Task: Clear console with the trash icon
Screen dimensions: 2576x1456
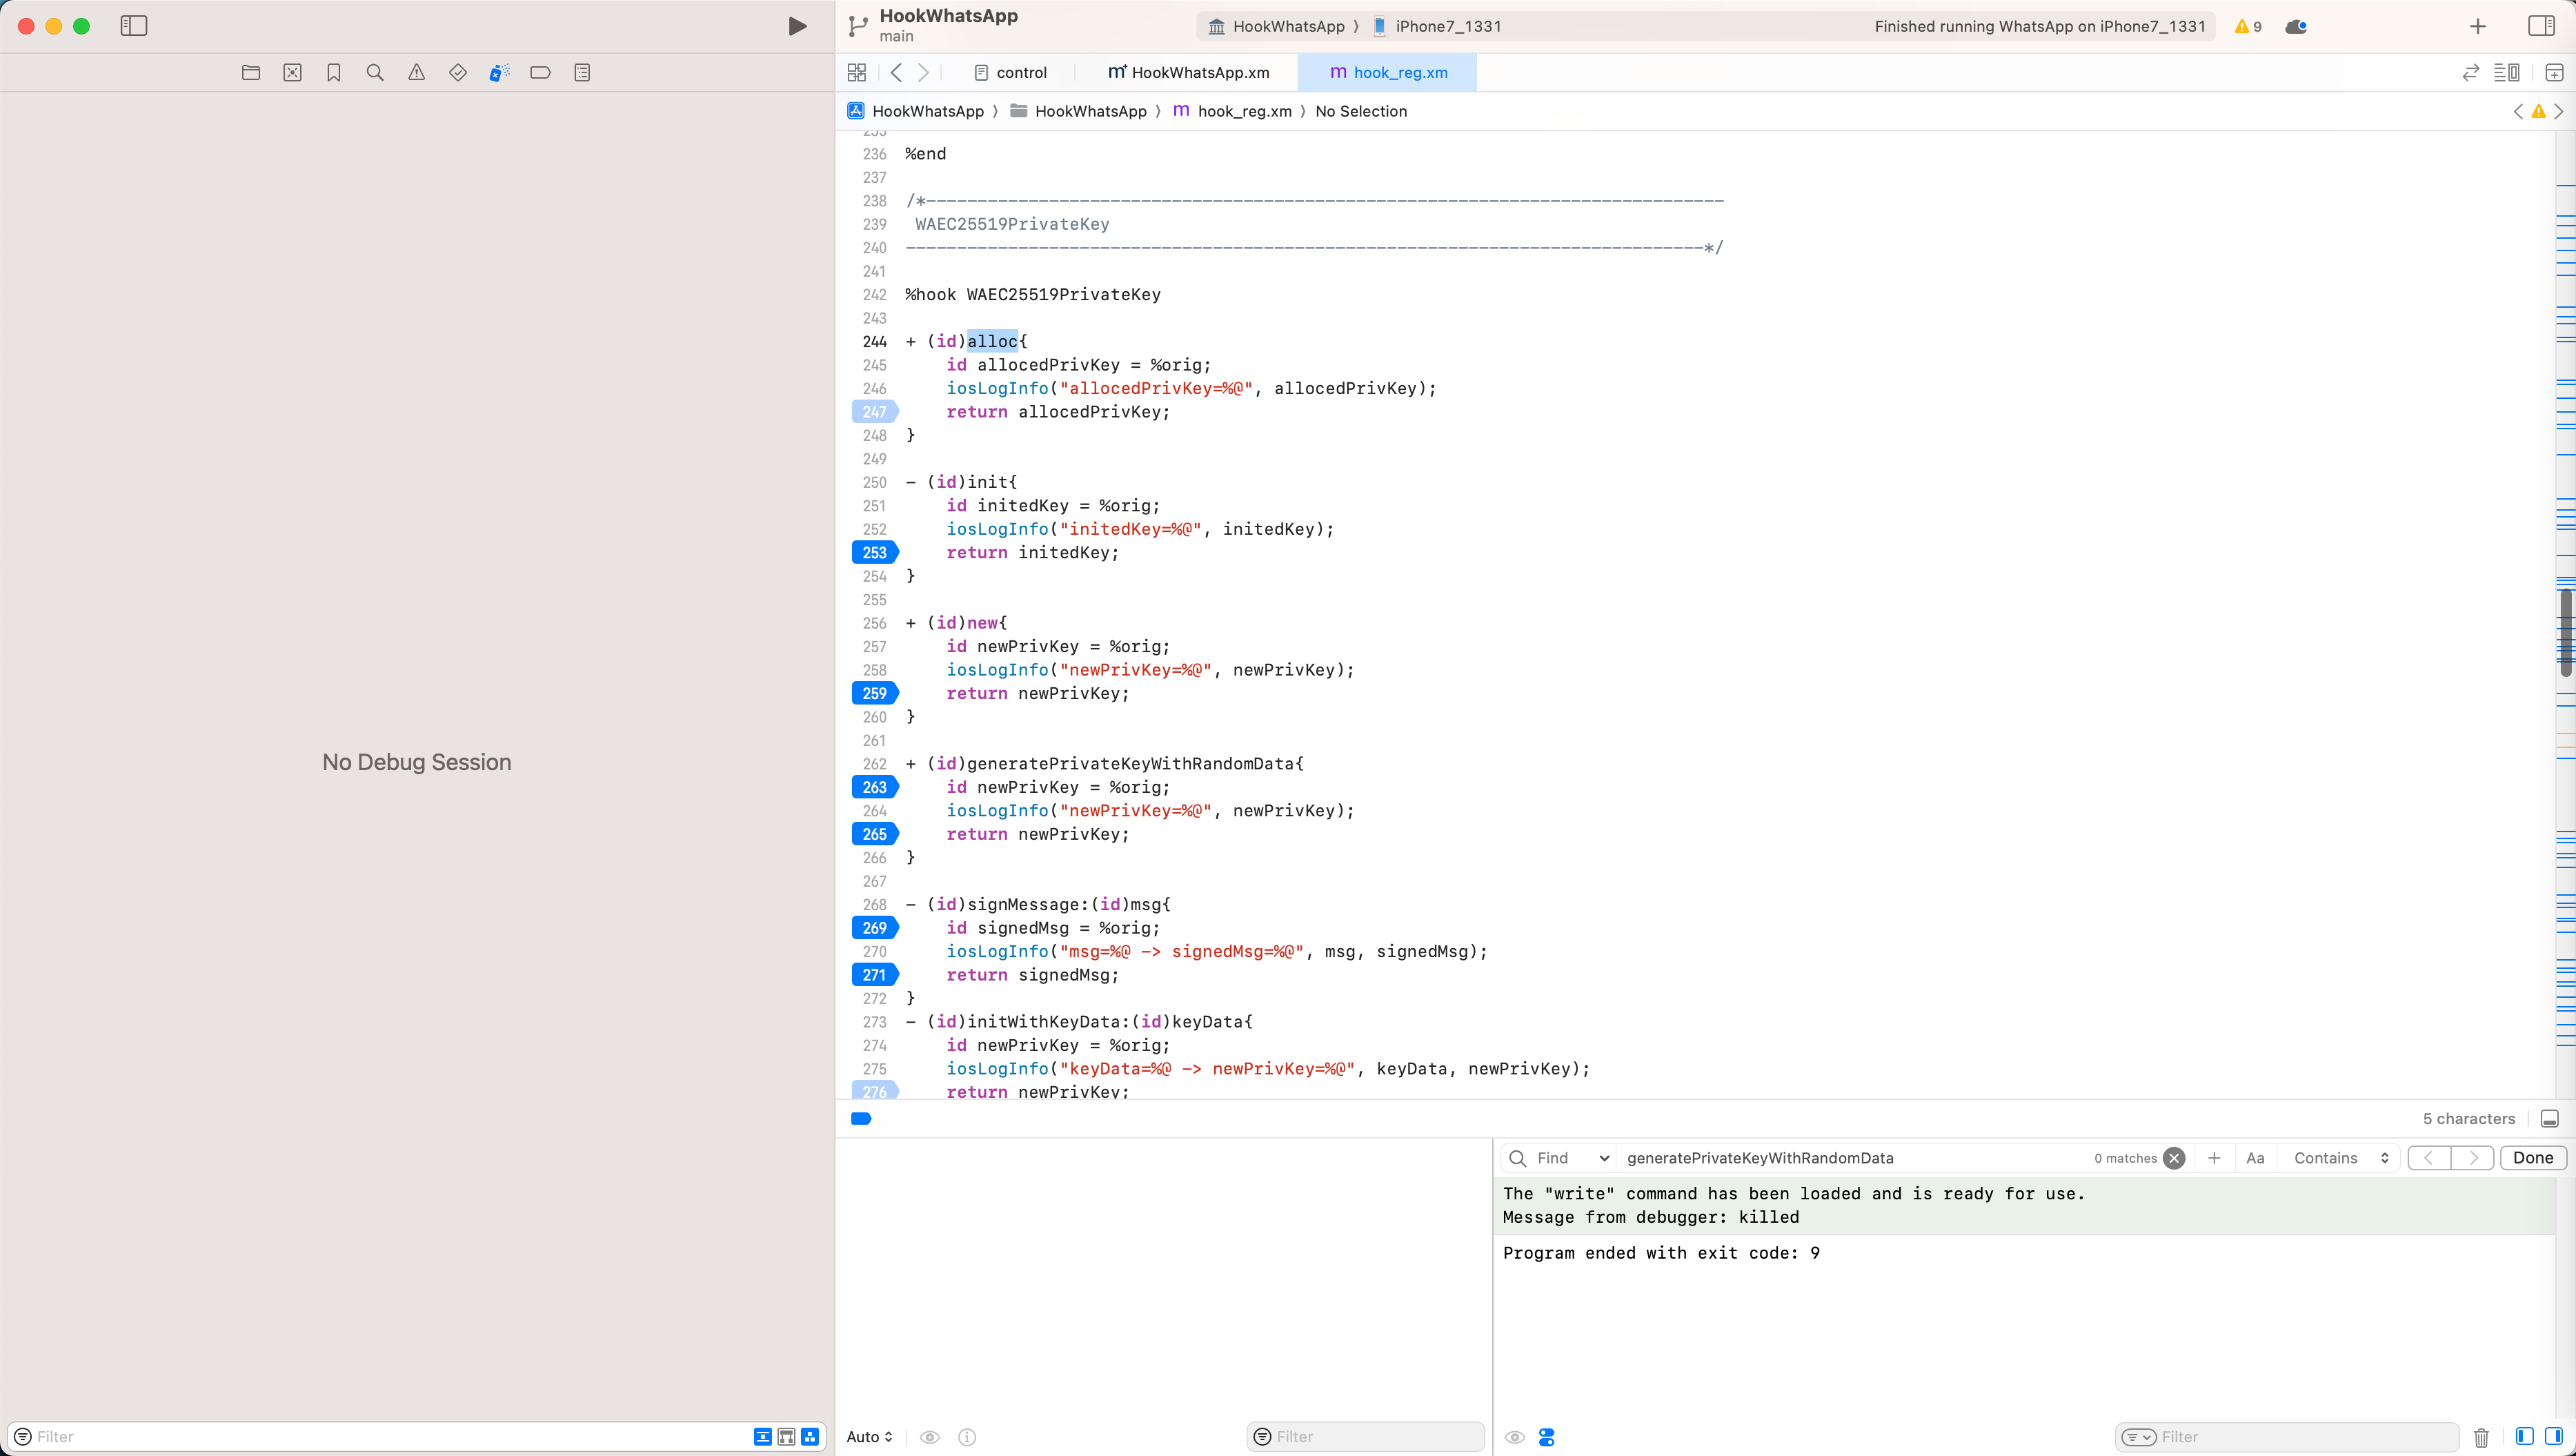Action: coord(2481,1437)
